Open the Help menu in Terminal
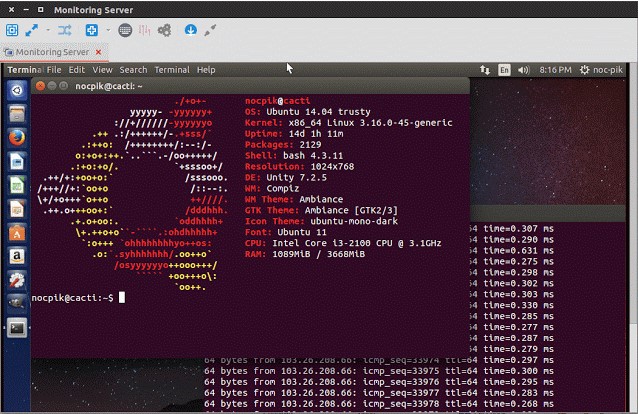 [206, 70]
